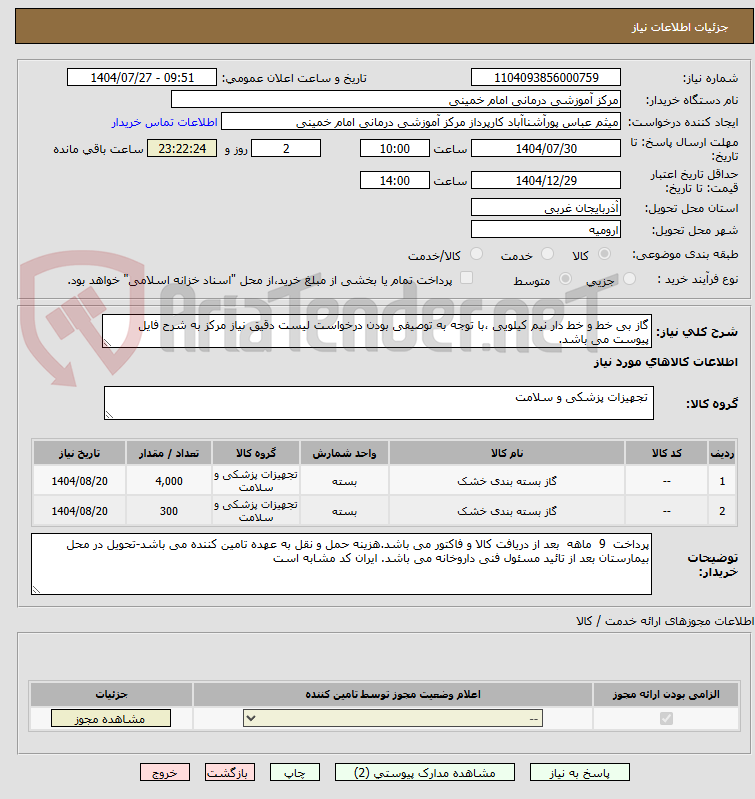
Task: Click the پاسخ به نیاز button
Action: click(x=580, y=773)
